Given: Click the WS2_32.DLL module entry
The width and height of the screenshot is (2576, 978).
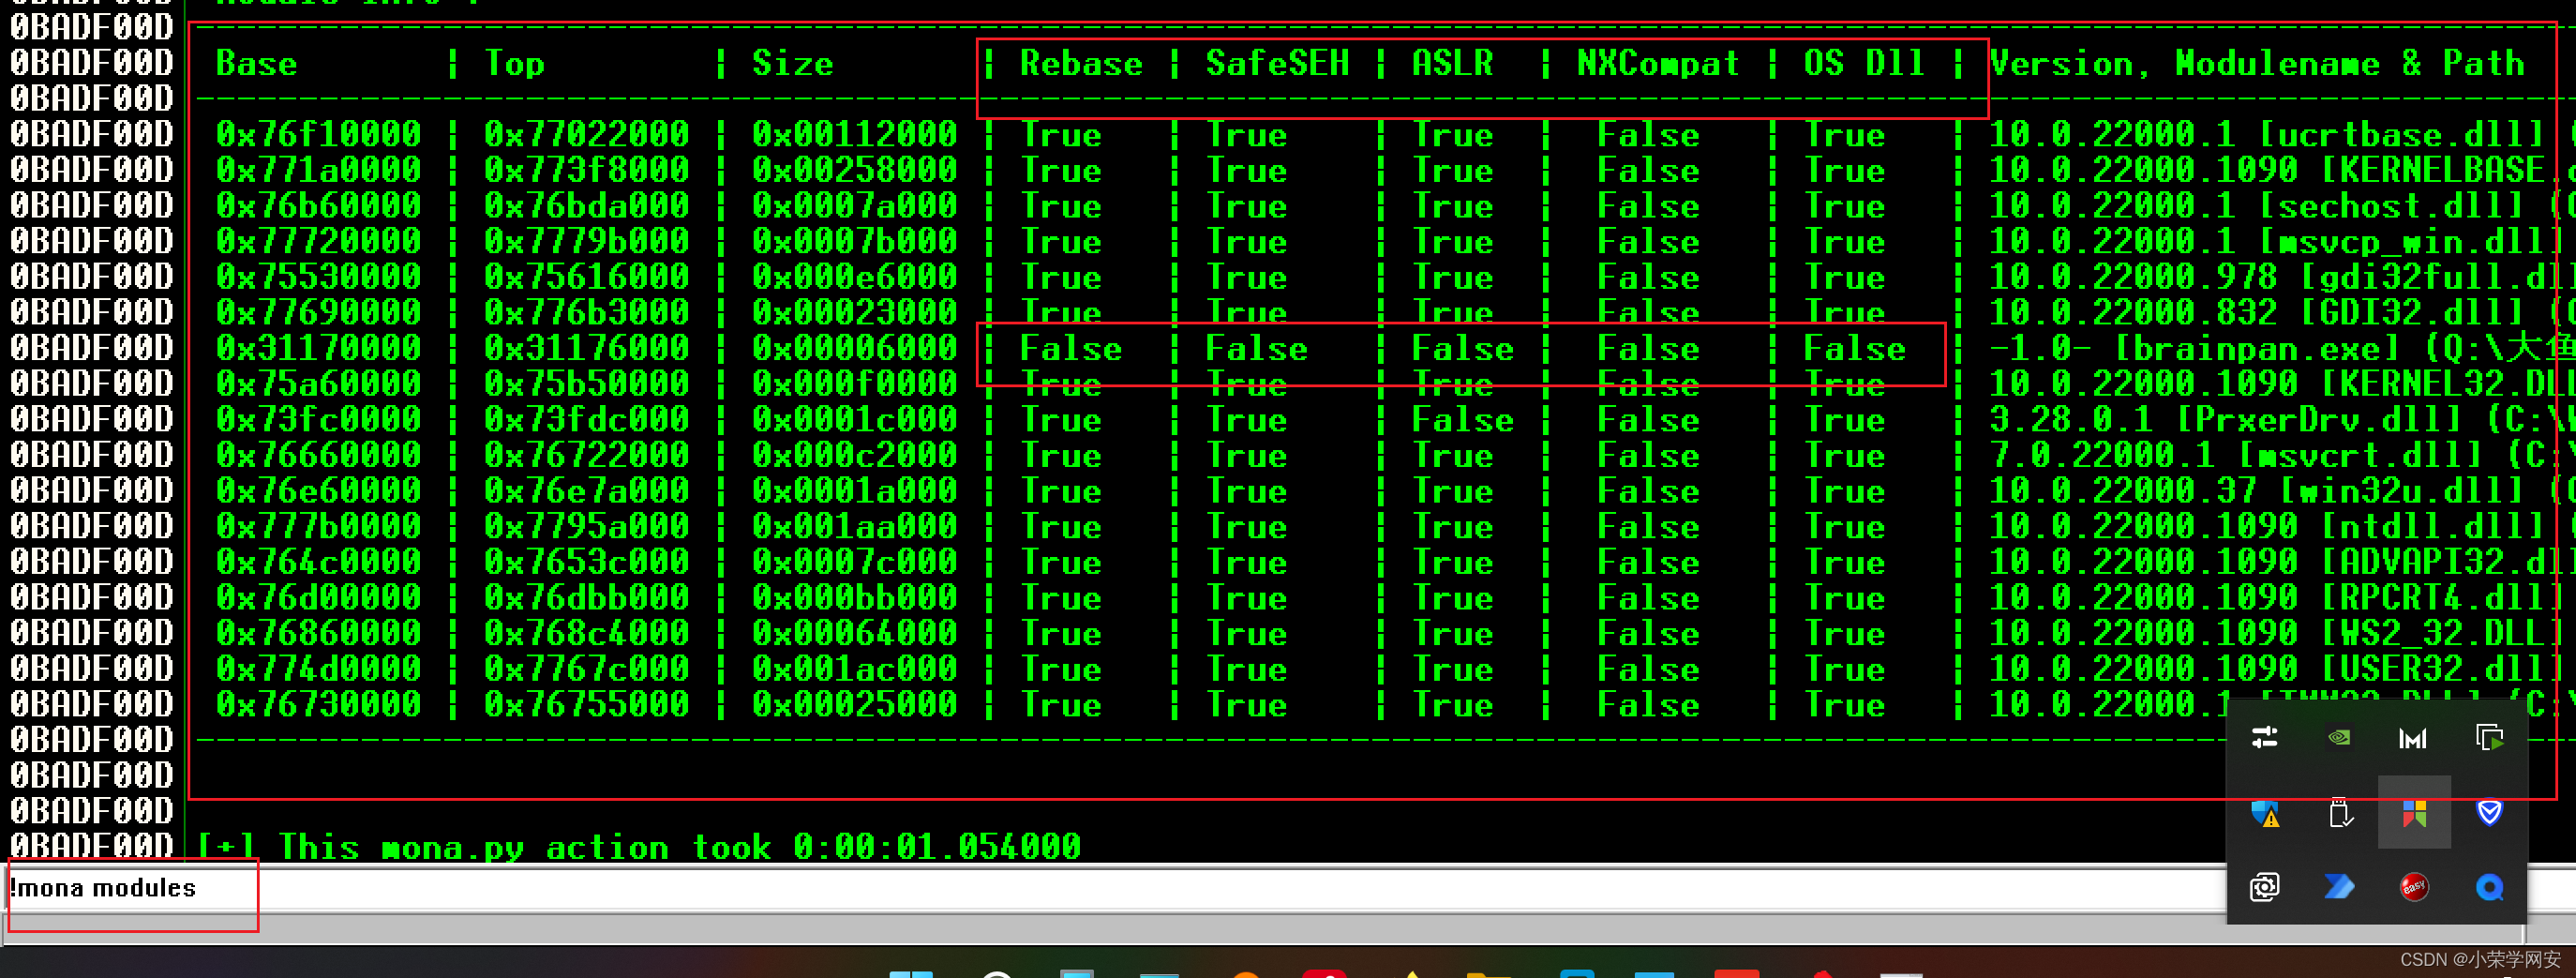Looking at the screenshot, I should click(x=2442, y=633).
